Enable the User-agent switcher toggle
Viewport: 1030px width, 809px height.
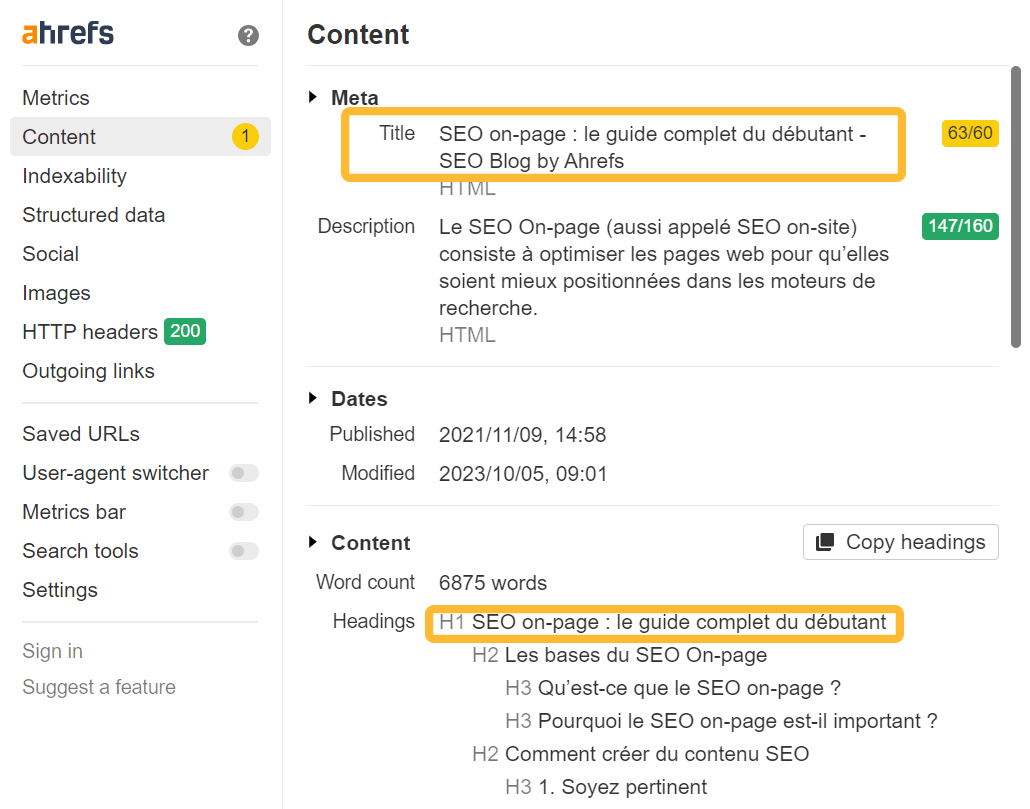[243, 472]
